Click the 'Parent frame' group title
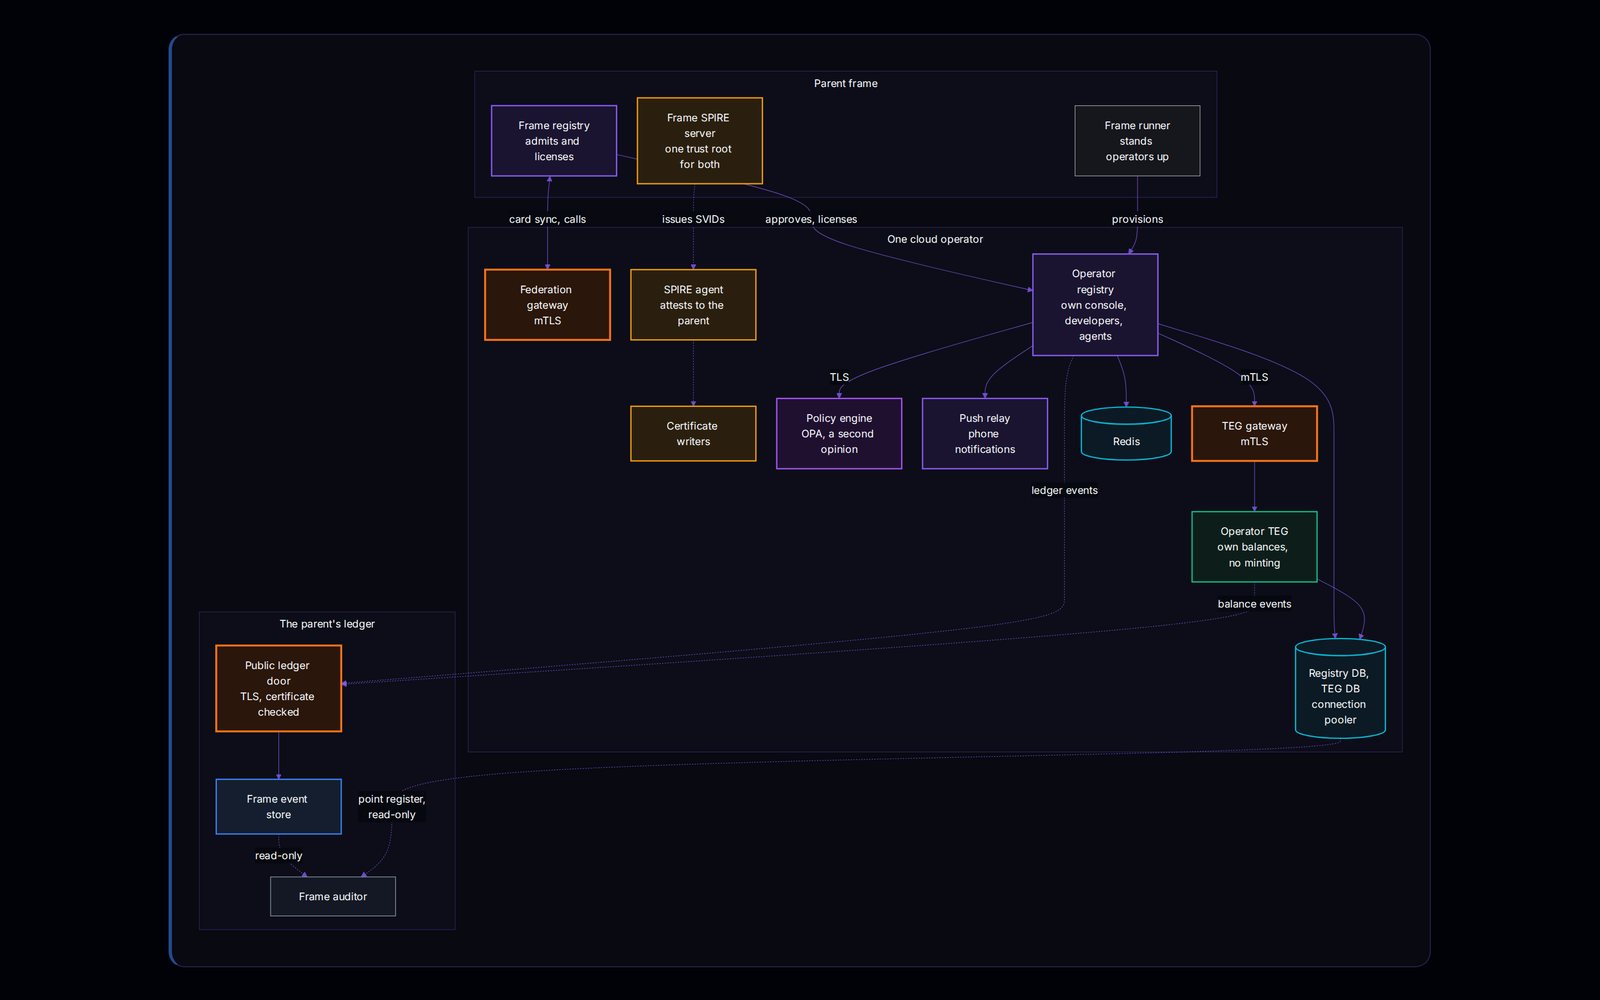 (846, 84)
